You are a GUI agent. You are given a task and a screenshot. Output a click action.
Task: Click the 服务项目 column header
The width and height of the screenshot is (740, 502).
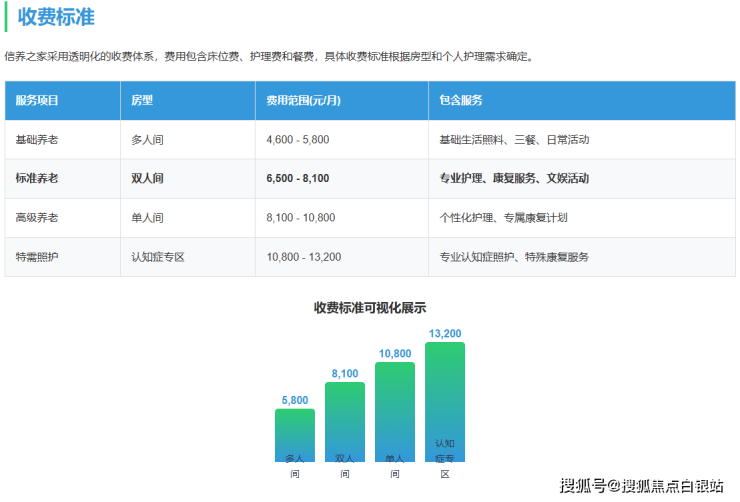37,101
